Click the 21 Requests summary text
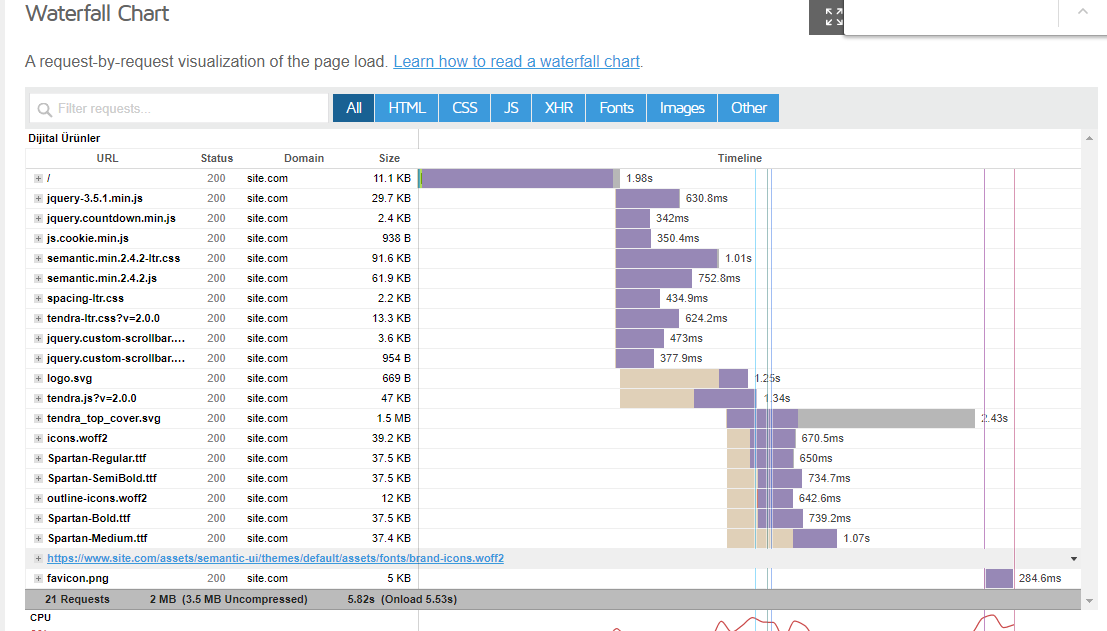Viewport: 1107px width, 631px height. coord(78,599)
